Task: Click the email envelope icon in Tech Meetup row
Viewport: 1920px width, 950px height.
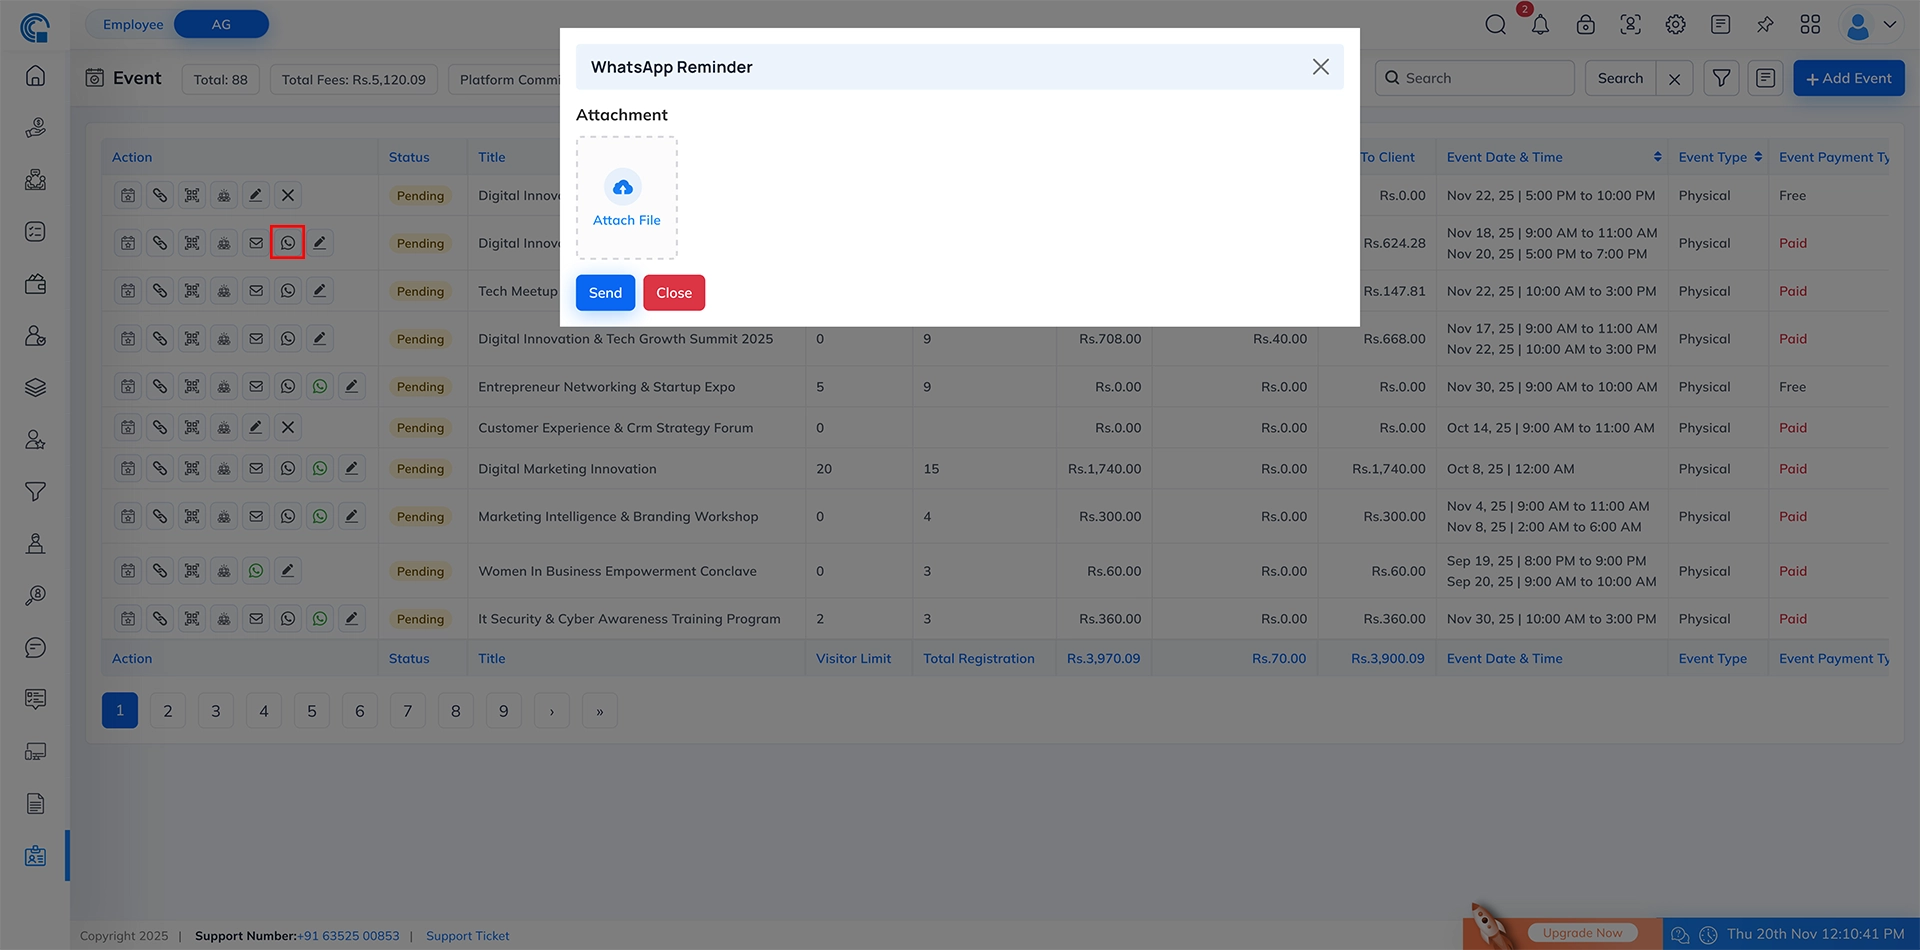Action: 256,290
